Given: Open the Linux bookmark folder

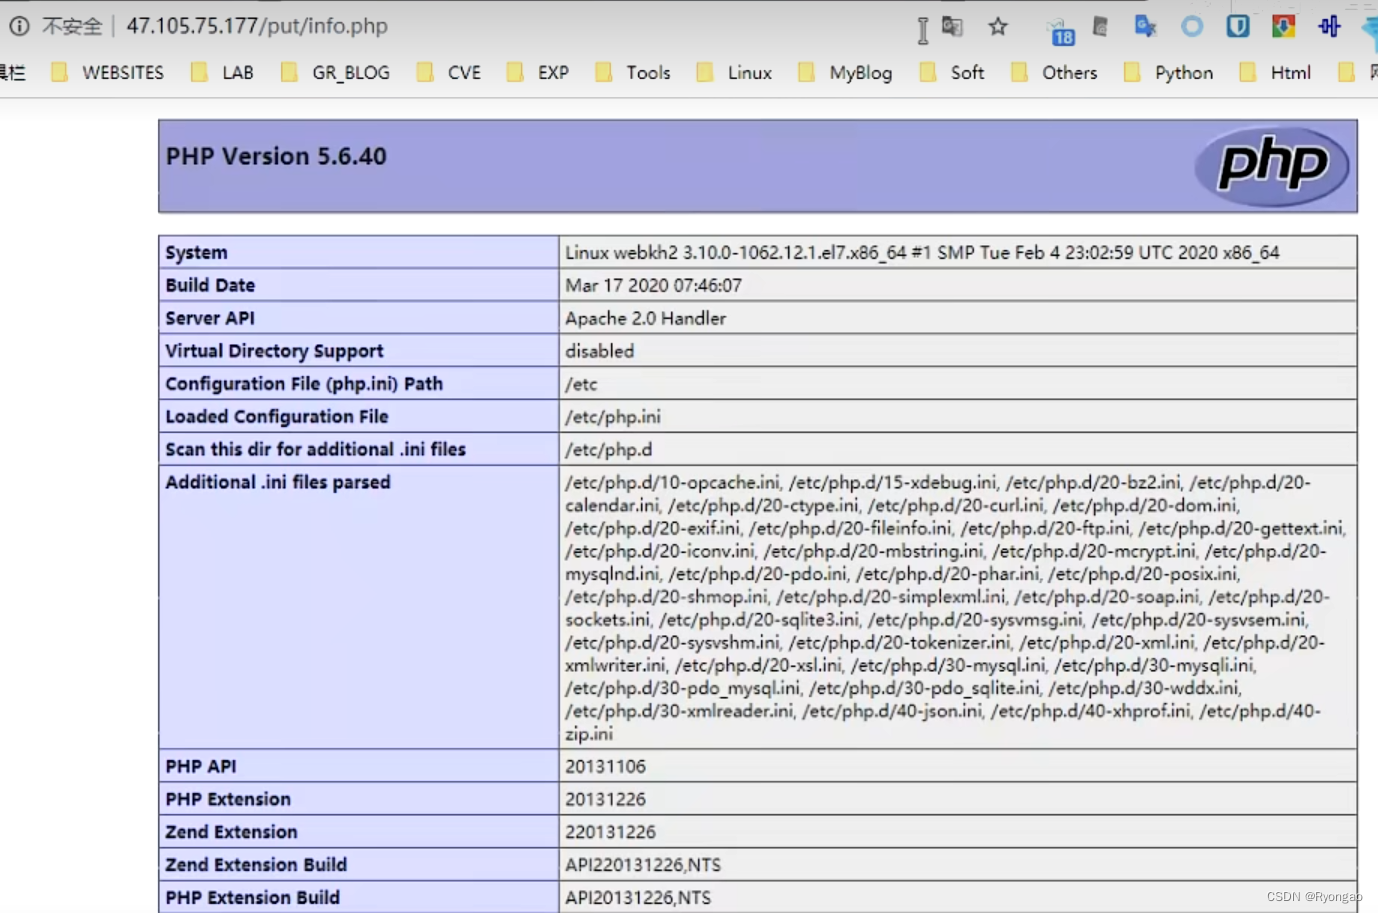Looking at the screenshot, I should pyautogui.click(x=735, y=72).
